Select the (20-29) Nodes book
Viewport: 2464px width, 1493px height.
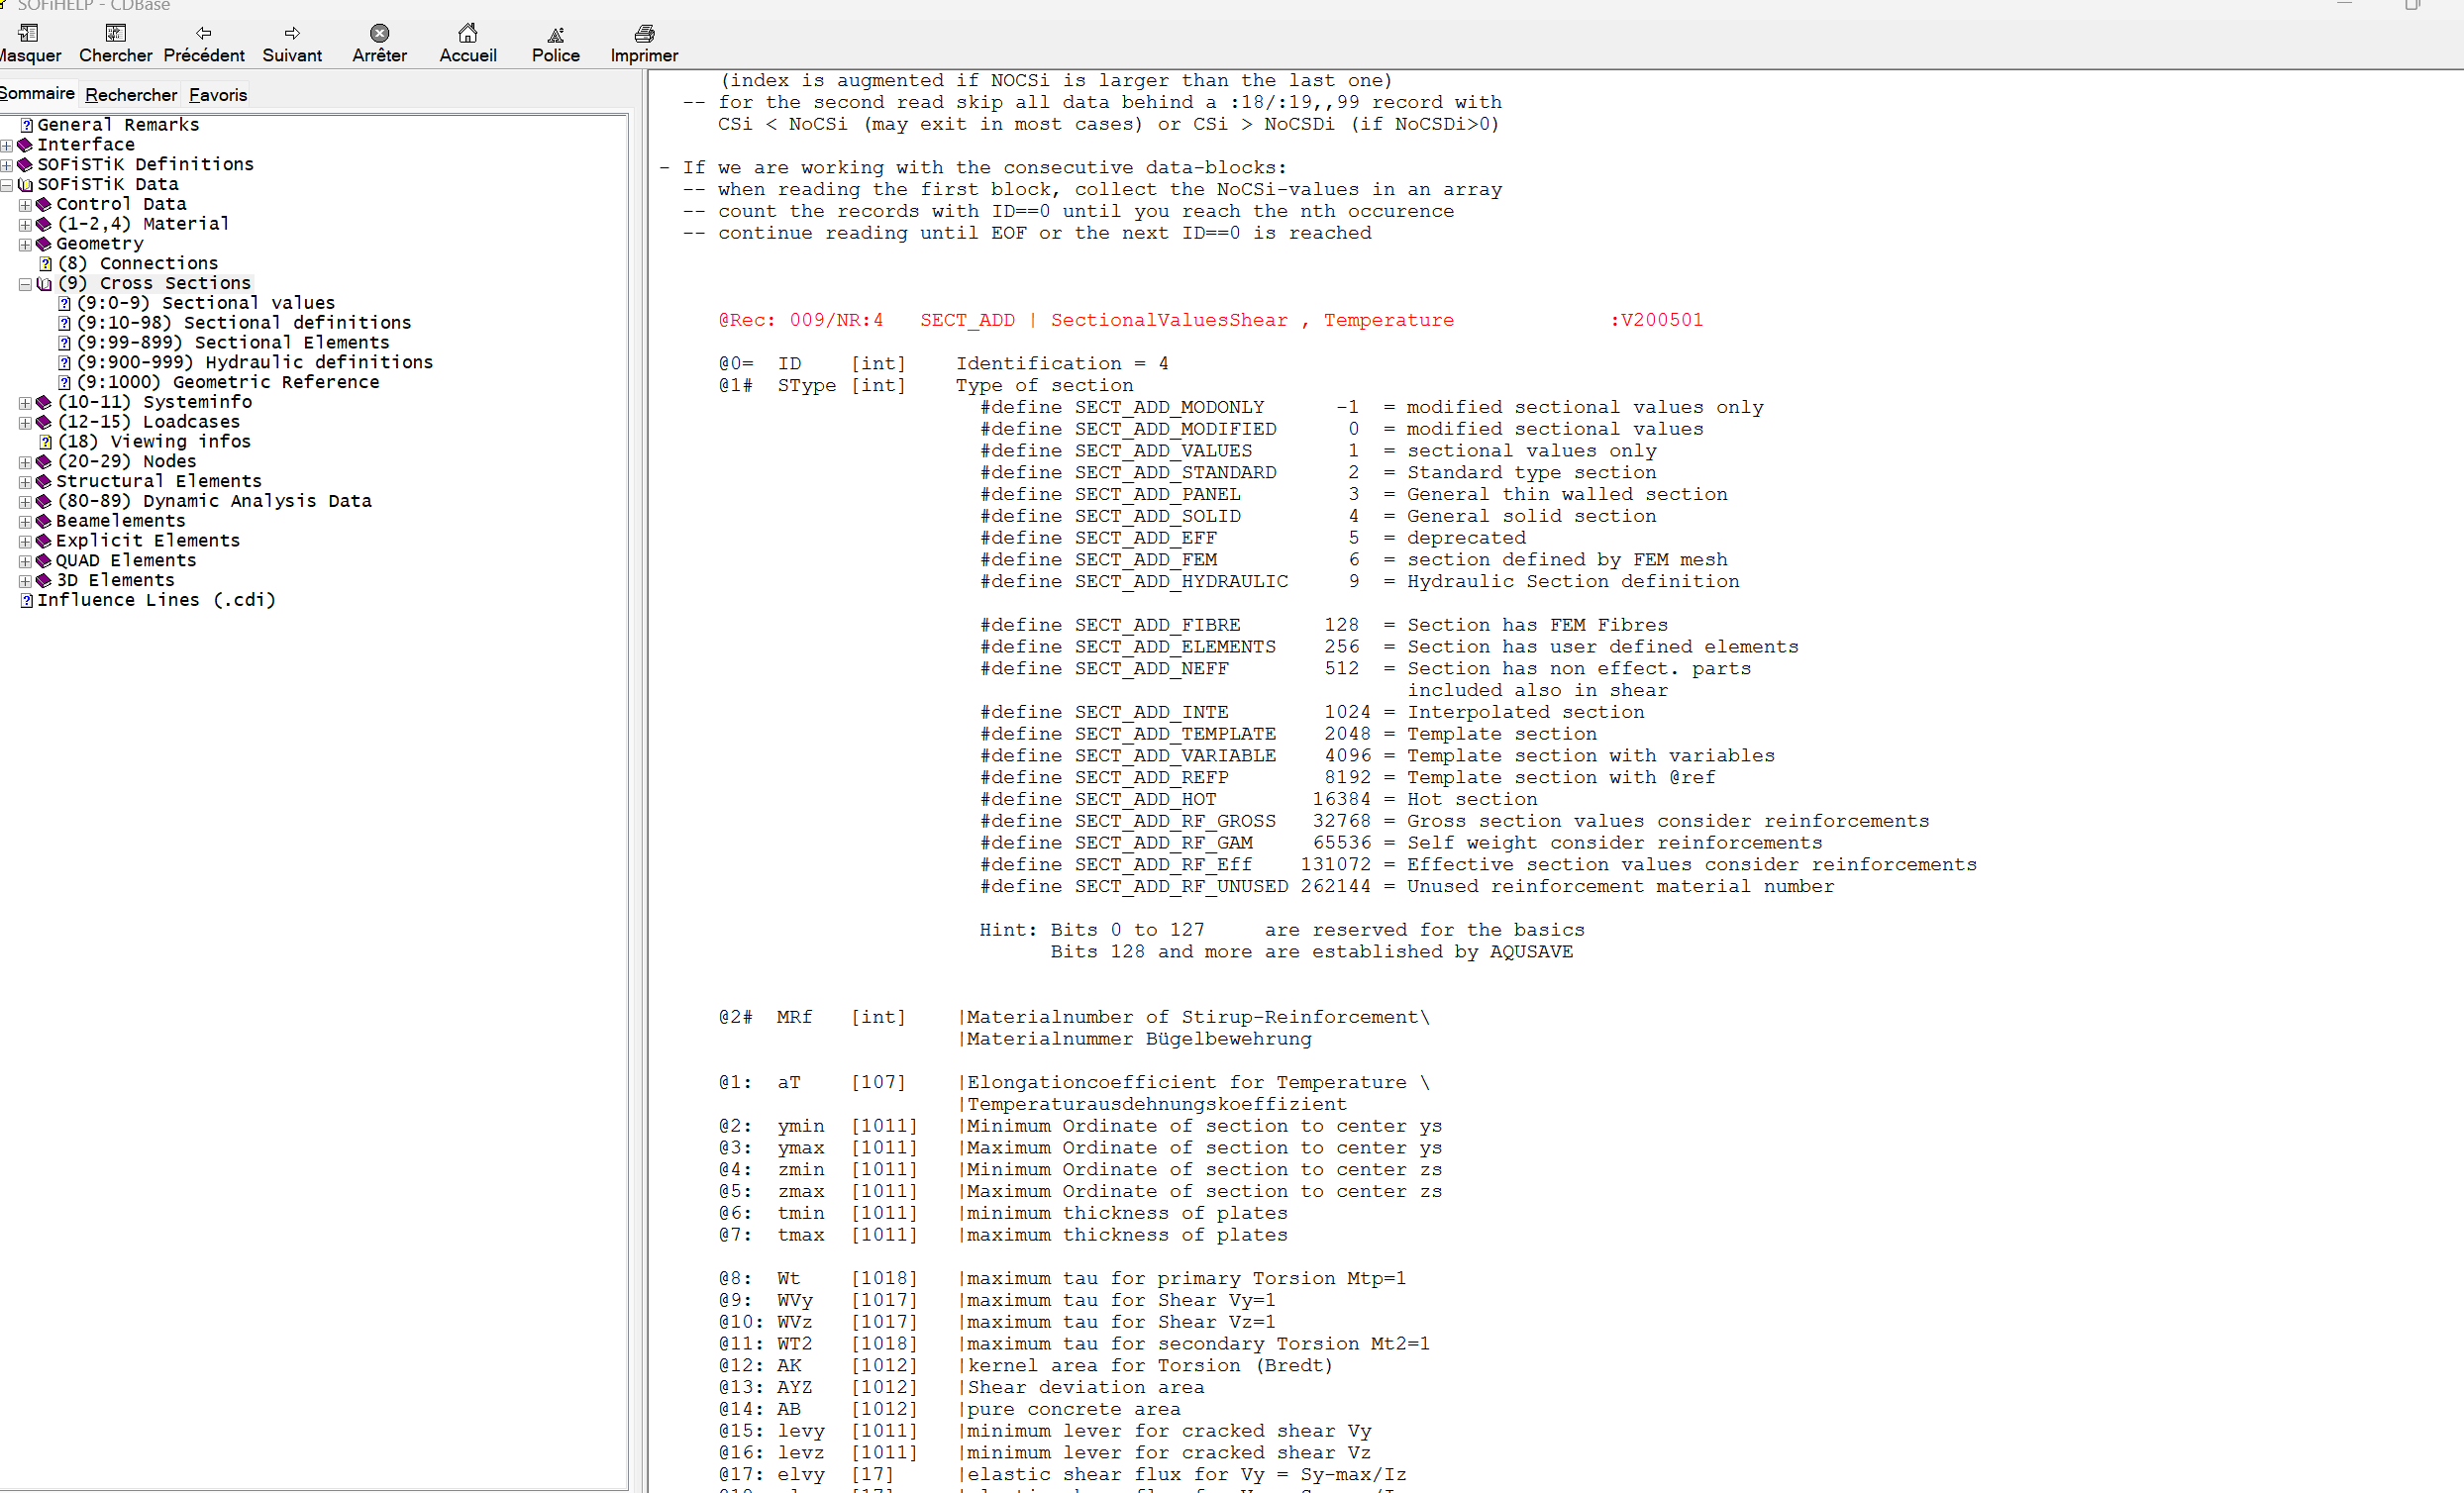pos(127,462)
